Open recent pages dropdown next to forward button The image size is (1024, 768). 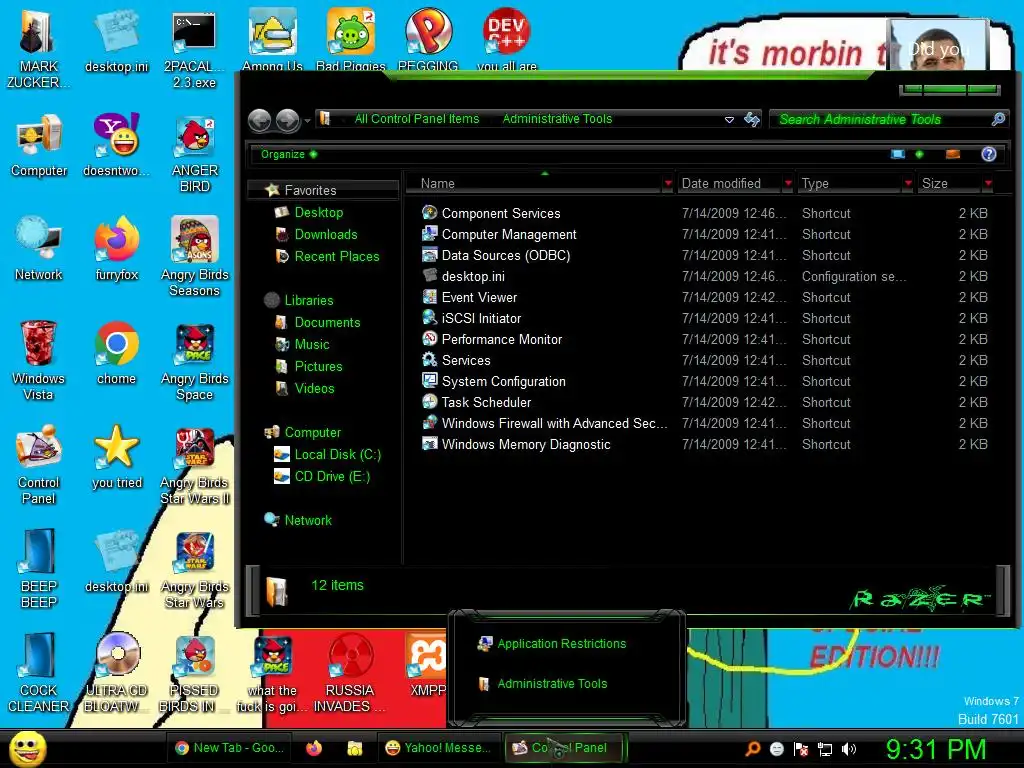[x=307, y=121]
